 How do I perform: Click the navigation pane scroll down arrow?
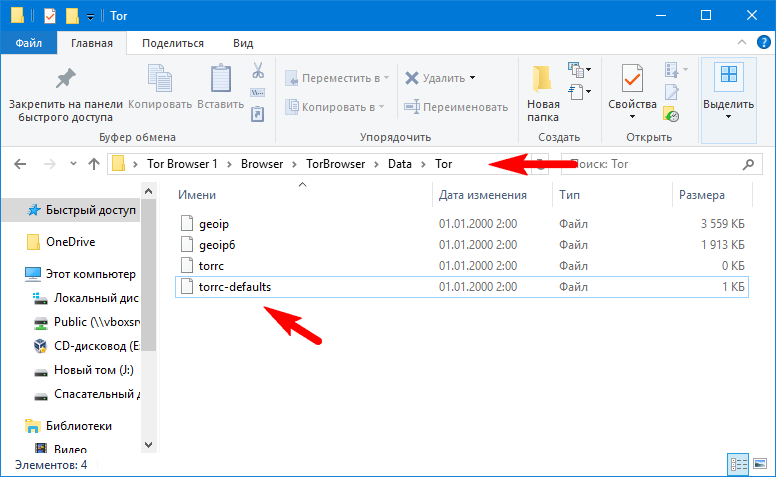pos(148,445)
